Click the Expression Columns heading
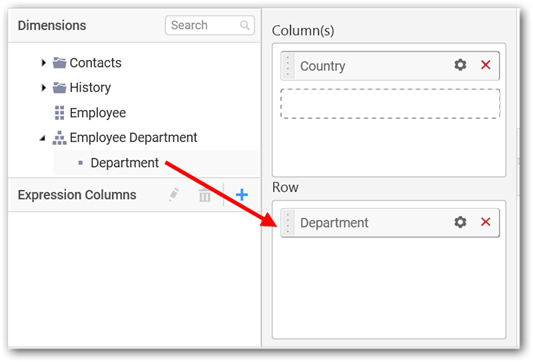The image size is (533, 362). point(77,195)
